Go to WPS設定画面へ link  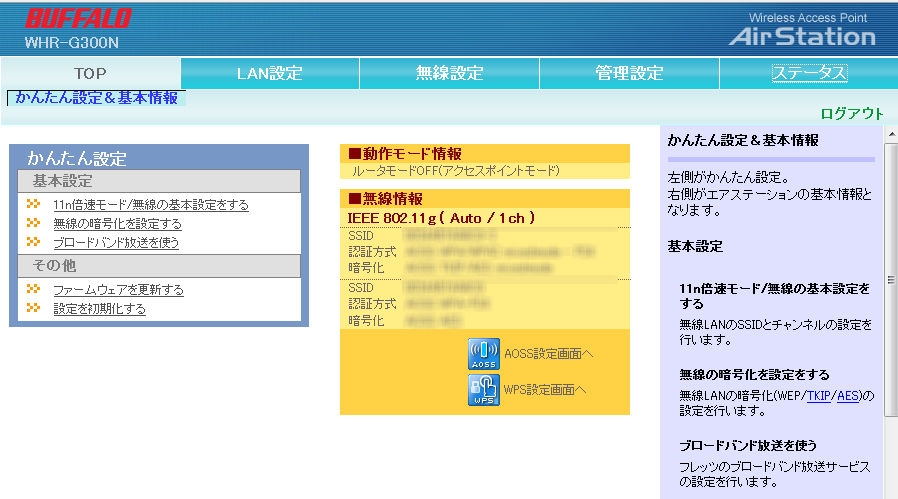[x=544, y=390]
